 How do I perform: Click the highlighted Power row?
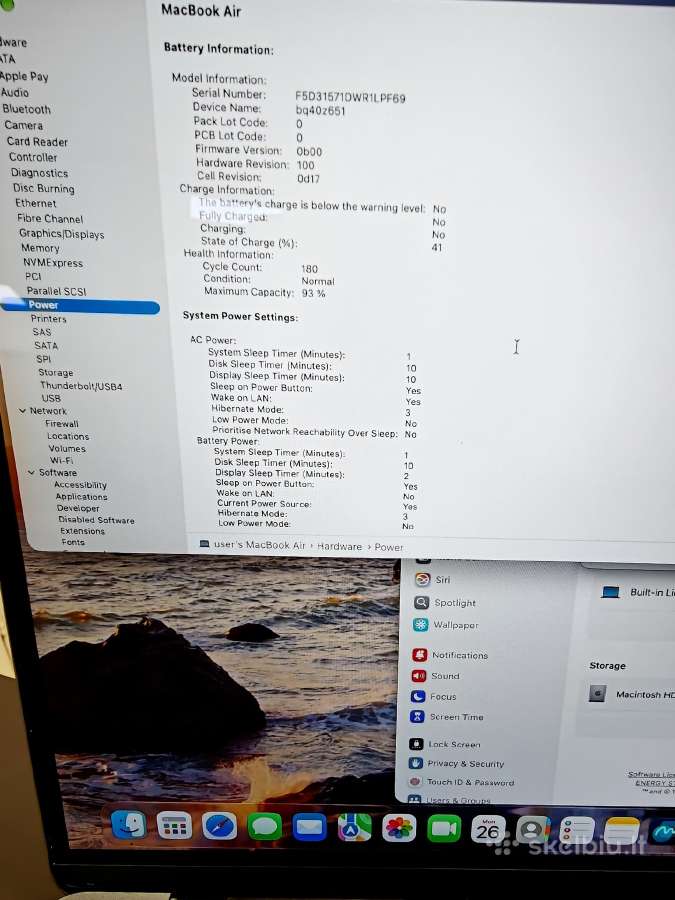80,305
